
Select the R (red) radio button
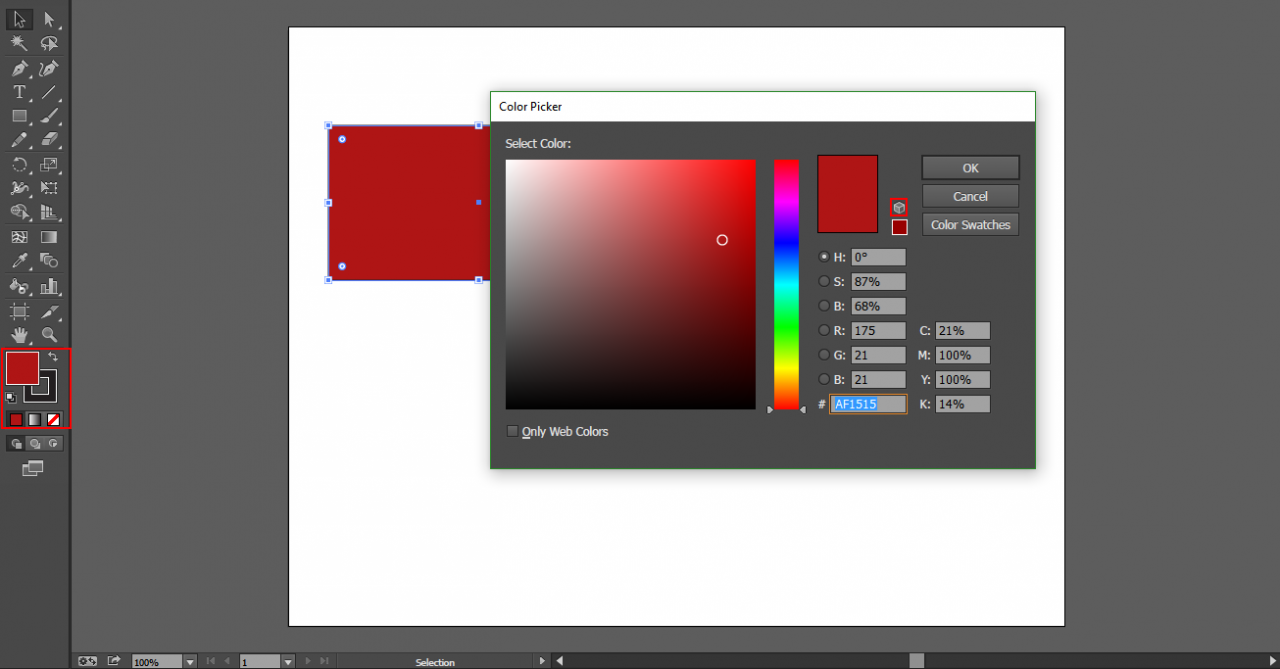pos(824,330)
